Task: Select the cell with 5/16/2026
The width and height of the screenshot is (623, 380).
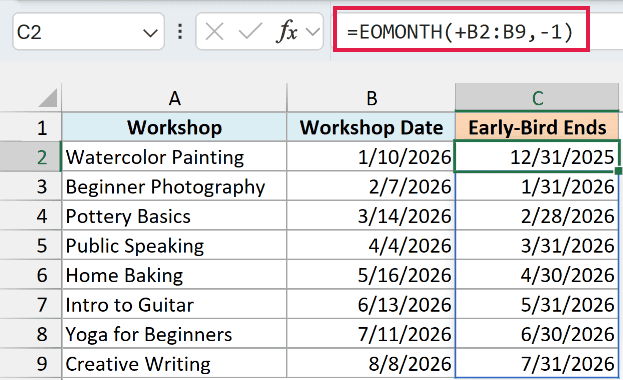Action: (371, 275)
